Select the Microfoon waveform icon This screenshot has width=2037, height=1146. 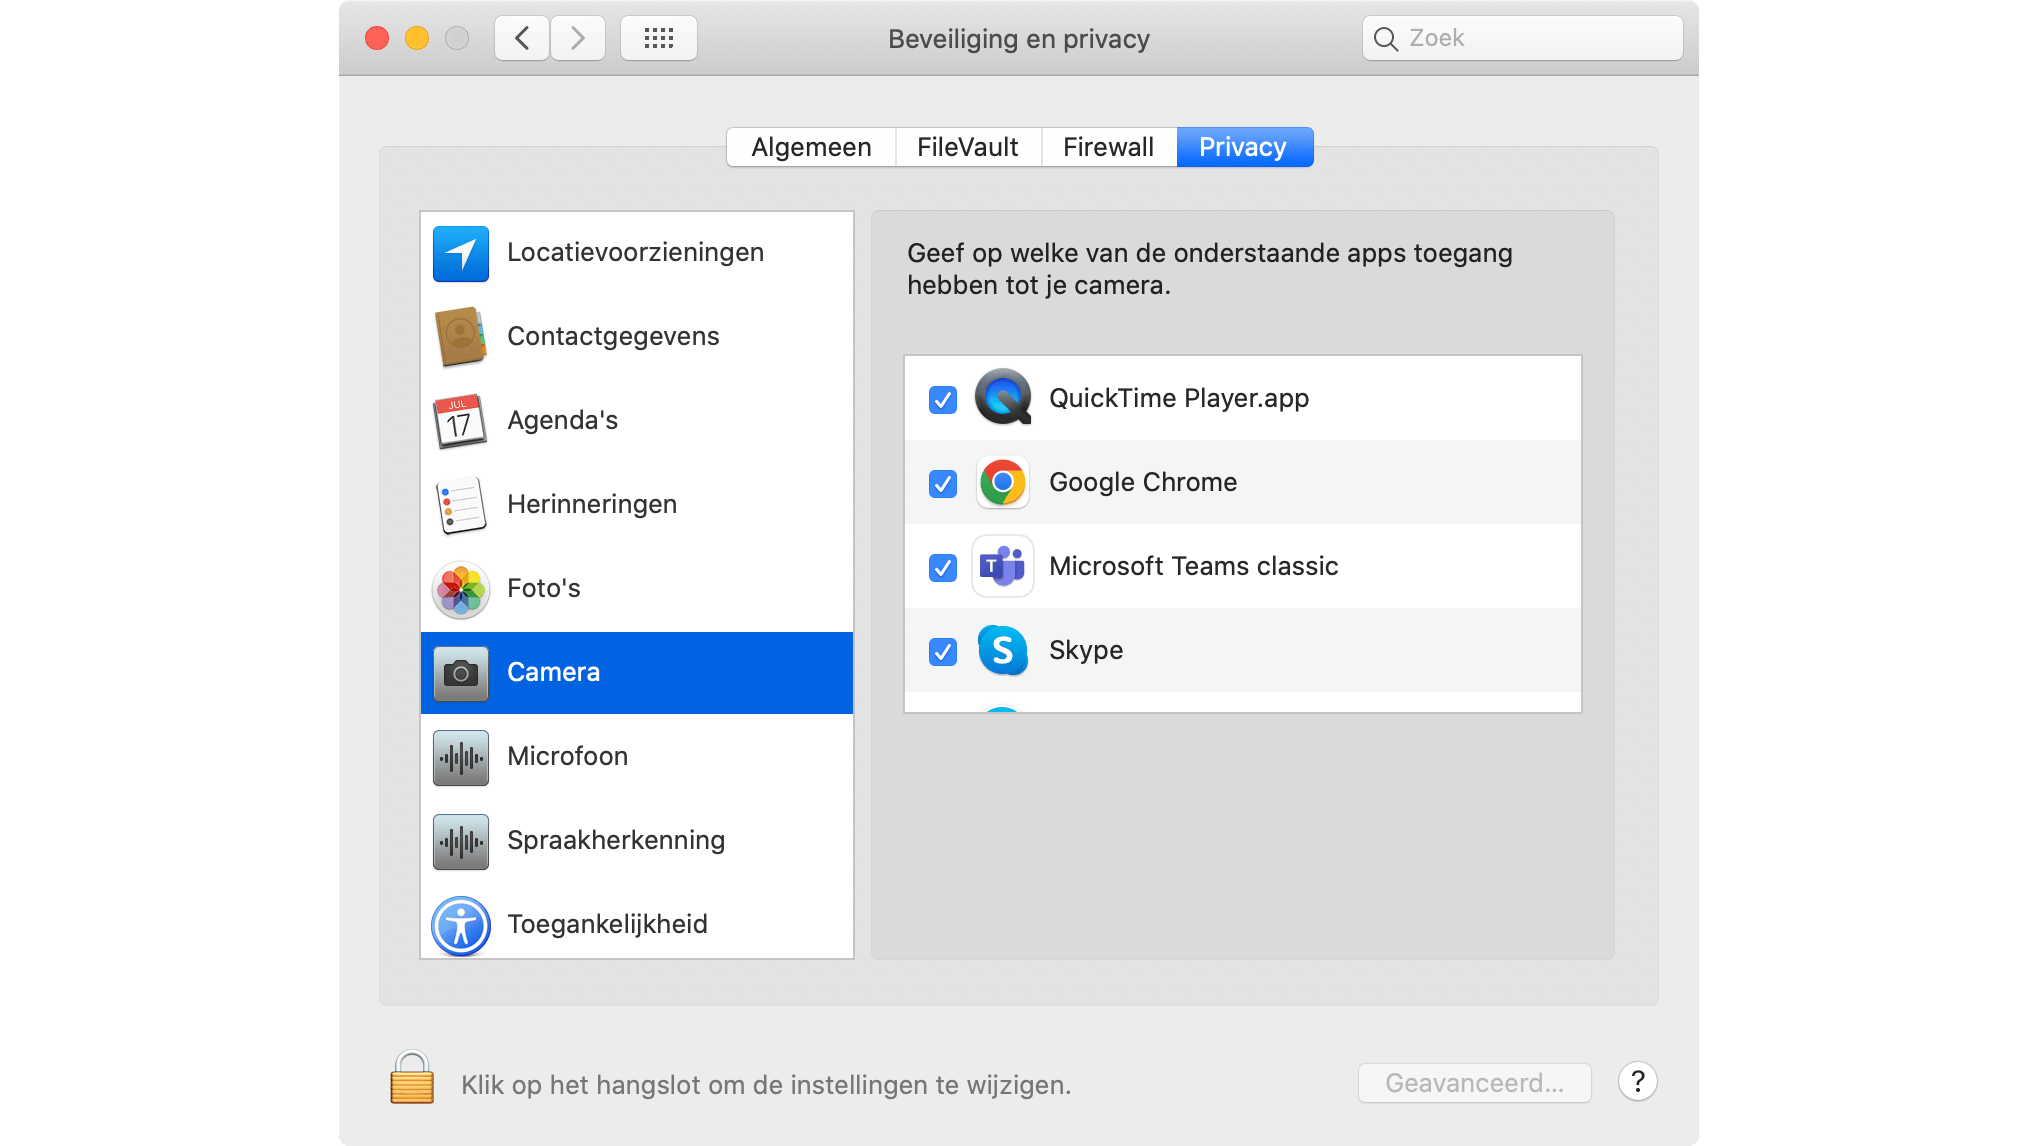pos(460,757)
